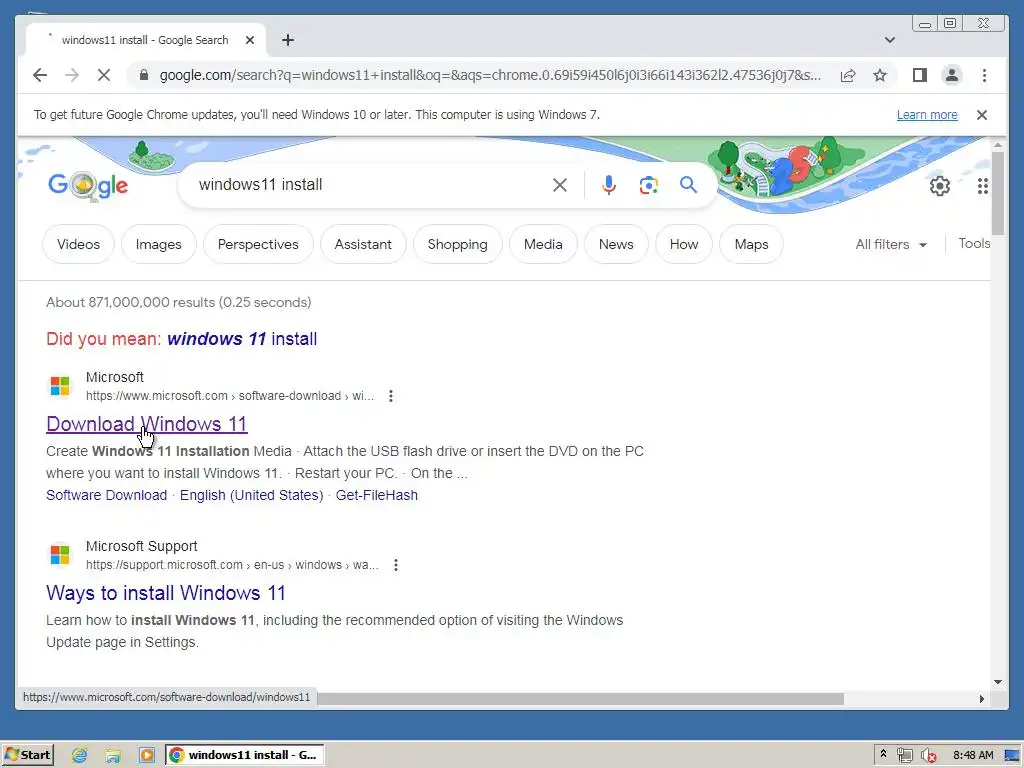
Task: Open the Get-FileHash sitelink
Action: click(x=377, y=495)
